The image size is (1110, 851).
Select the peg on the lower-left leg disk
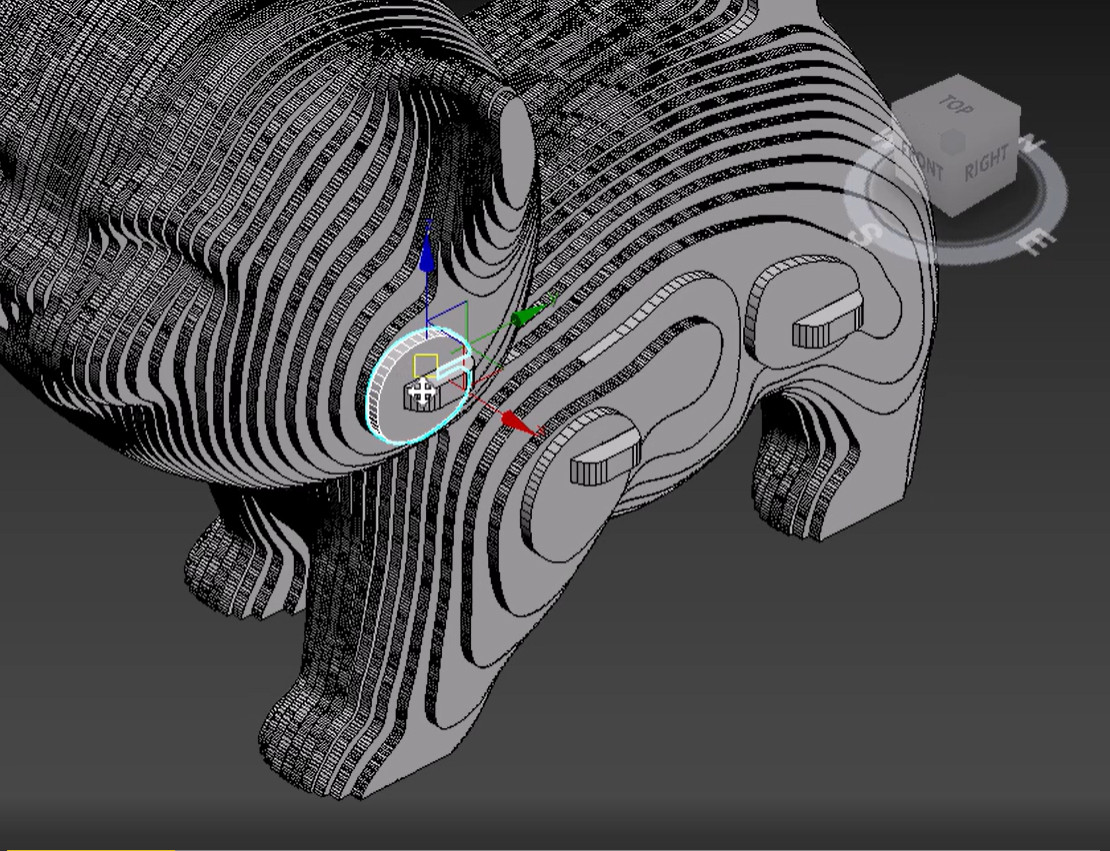[x=605, y=458]
